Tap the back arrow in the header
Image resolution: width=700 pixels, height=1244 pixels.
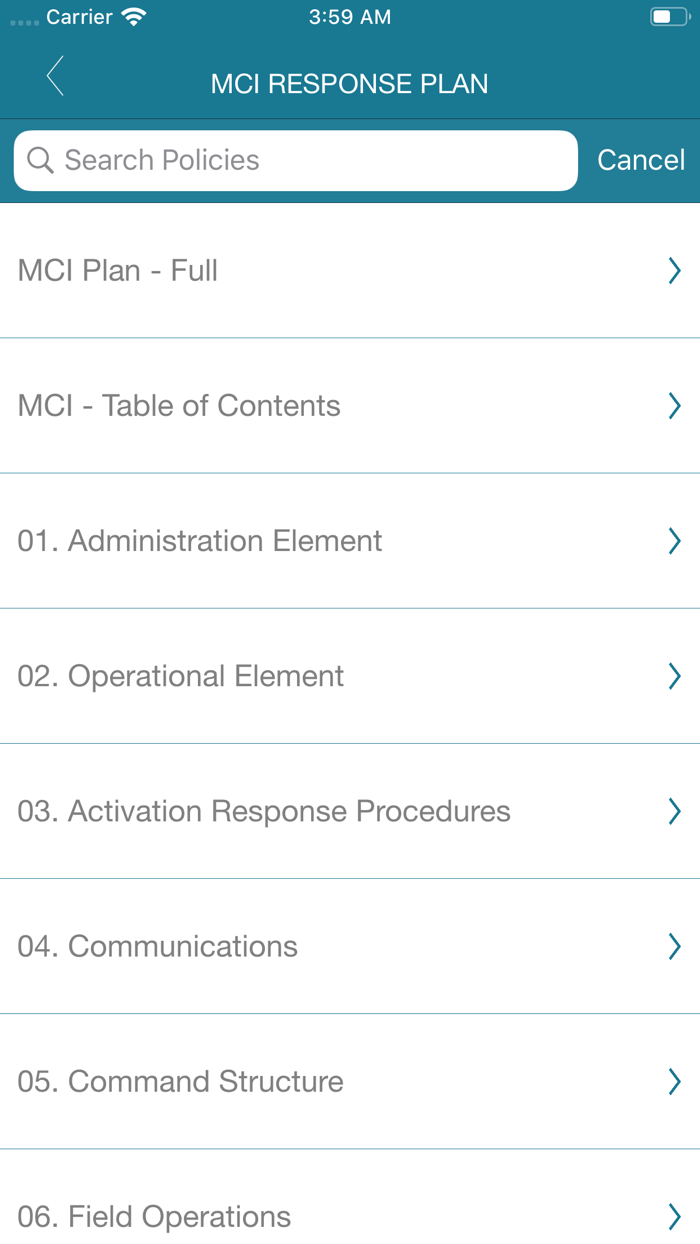tap(55, 76)
